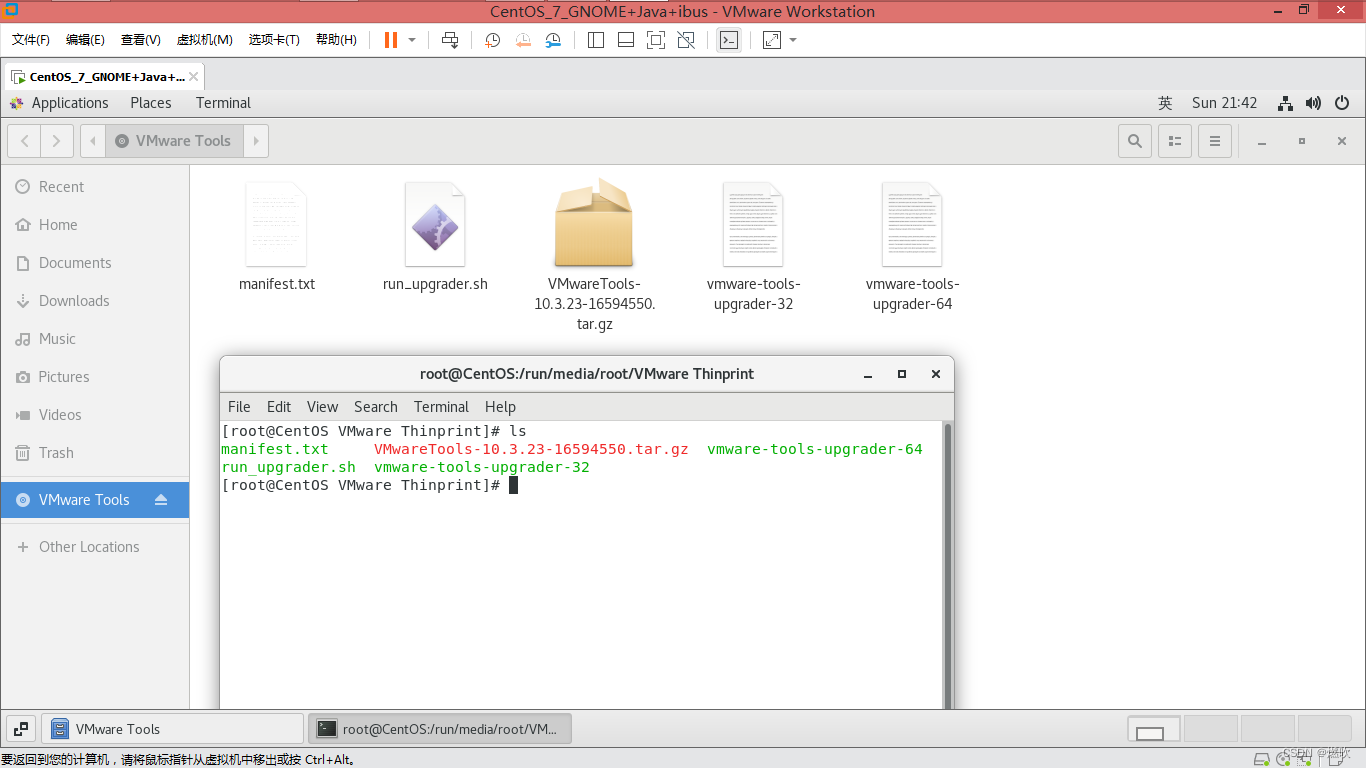Search files with the magnifier button
Image resolution: width=1366 pixels, height=768 pixels.
tap(1135, 141)
